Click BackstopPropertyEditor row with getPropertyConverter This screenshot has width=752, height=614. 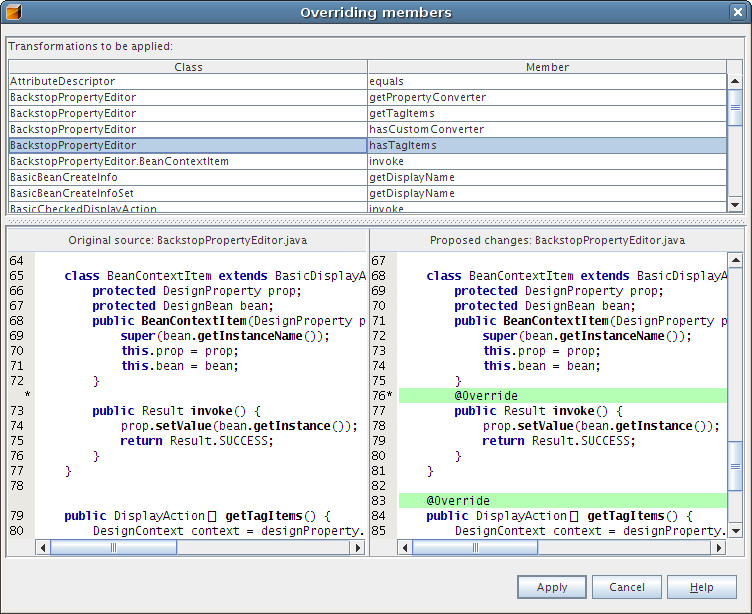pos(188,97)
